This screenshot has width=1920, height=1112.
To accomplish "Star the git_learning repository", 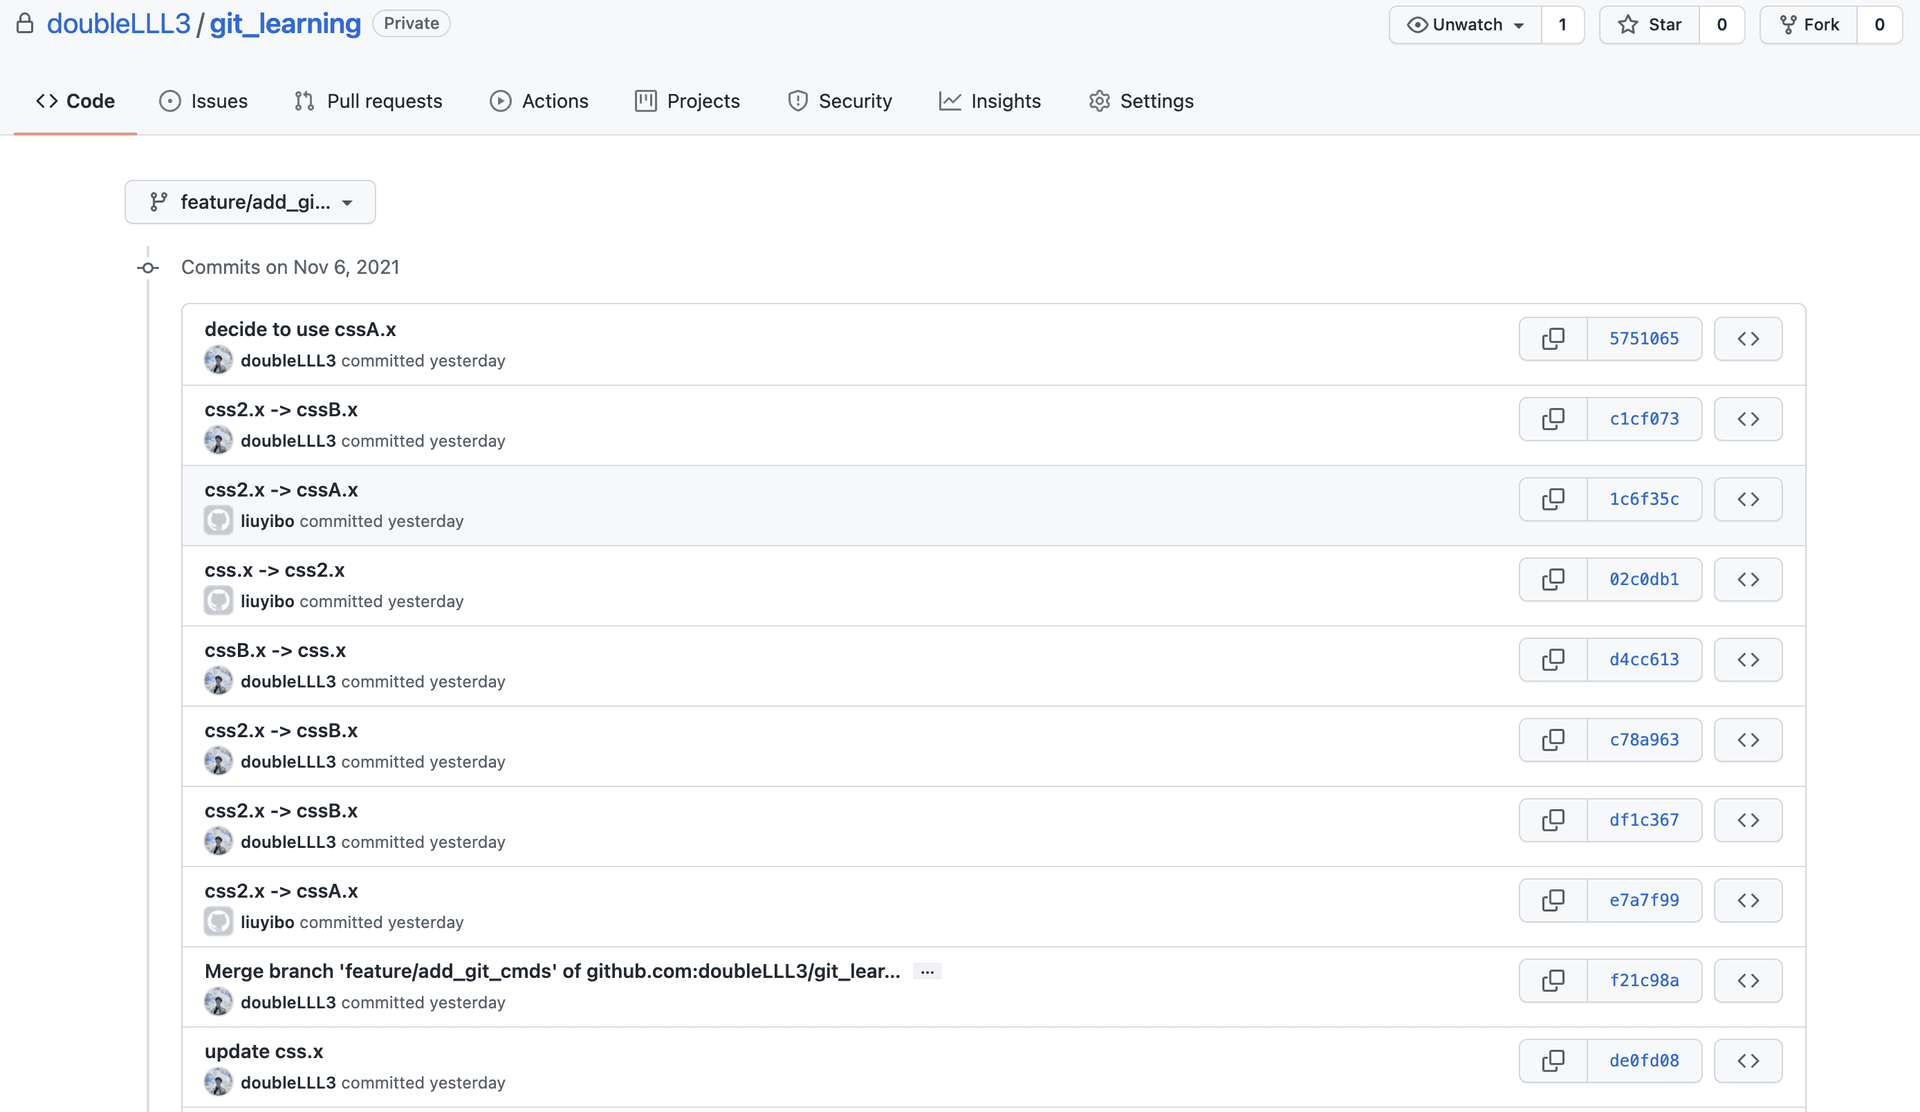I will [1650, 25].
